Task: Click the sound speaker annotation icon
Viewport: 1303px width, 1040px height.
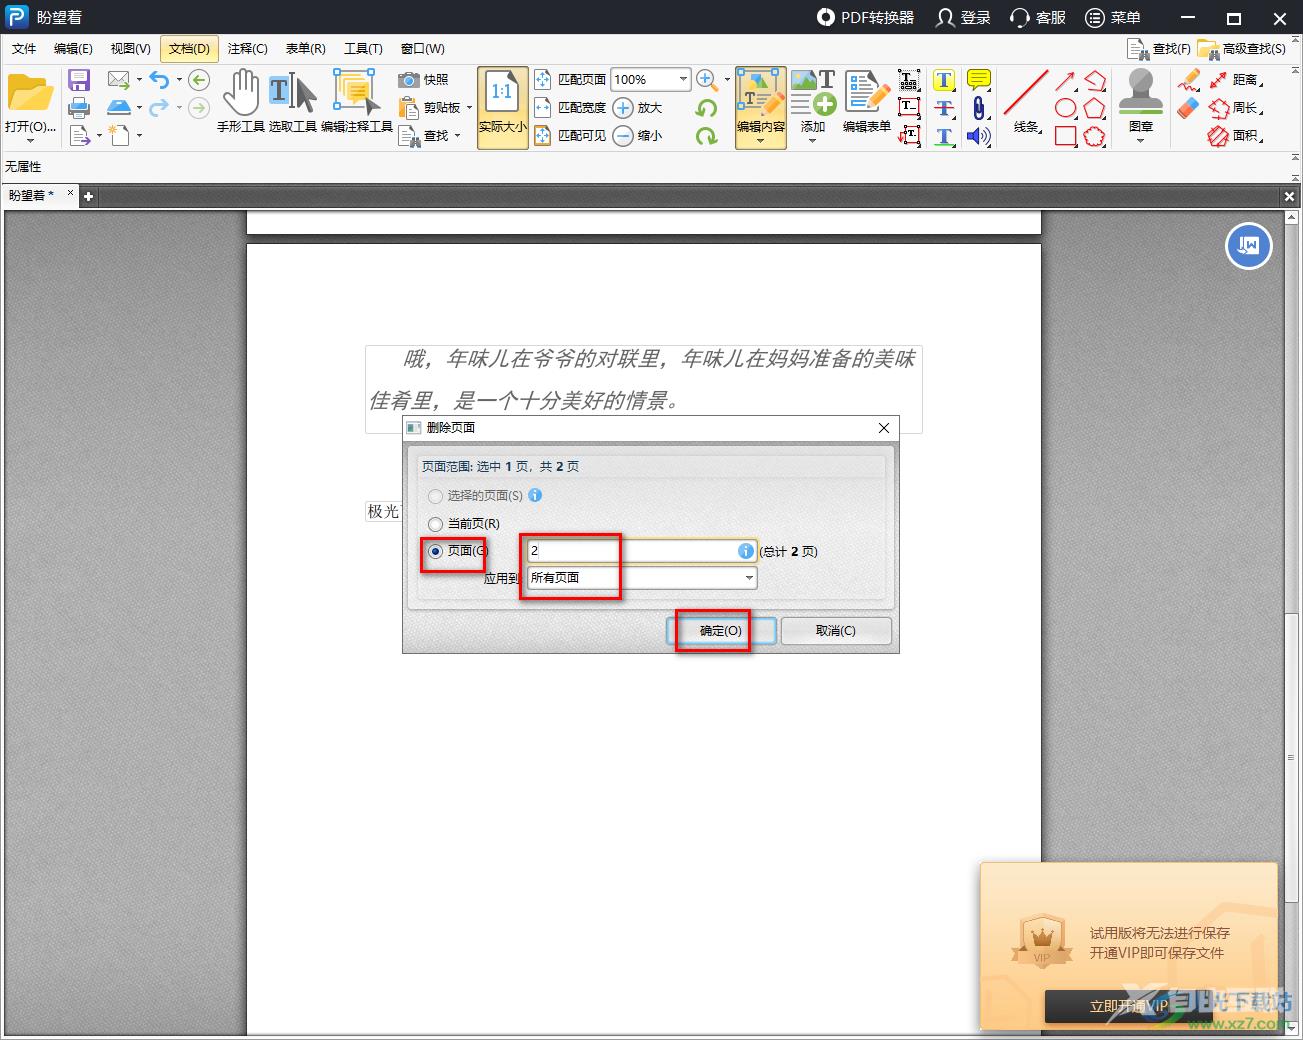Action: tap(979, 136)
